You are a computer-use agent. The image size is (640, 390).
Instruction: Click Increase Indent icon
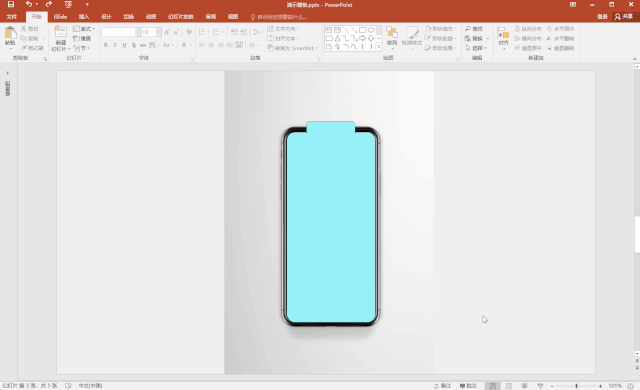point(244,32)
